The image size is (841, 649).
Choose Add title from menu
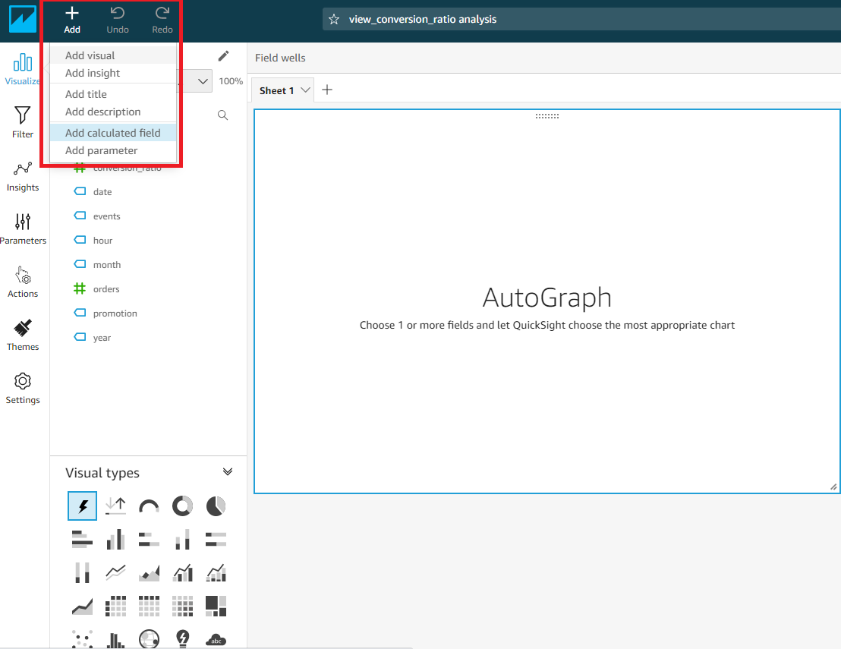click(113, 94)
